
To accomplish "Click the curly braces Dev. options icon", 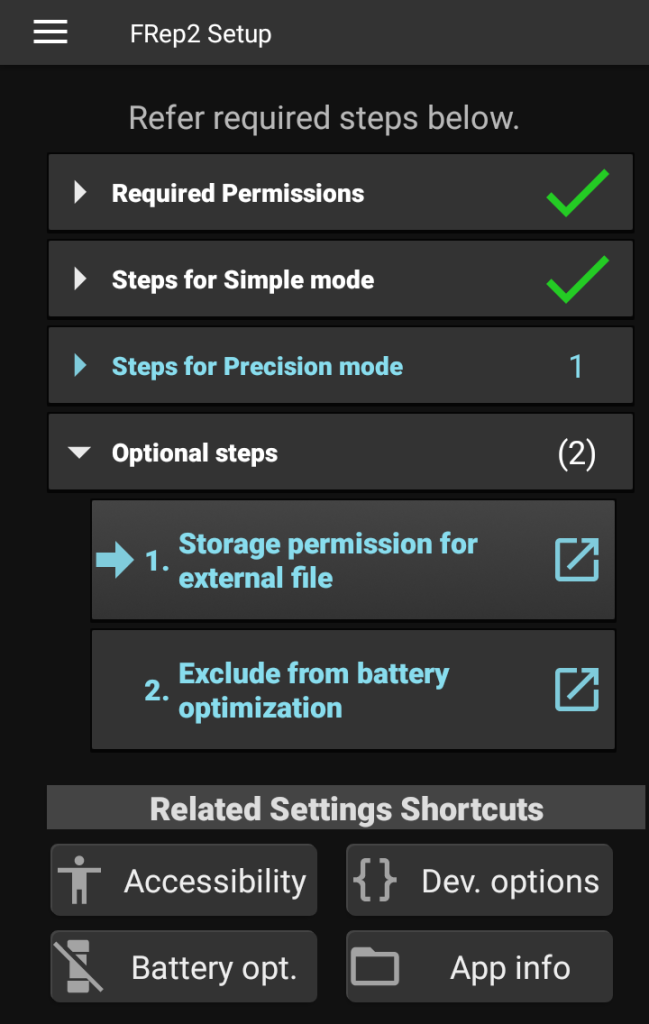I will click(375, 880).
